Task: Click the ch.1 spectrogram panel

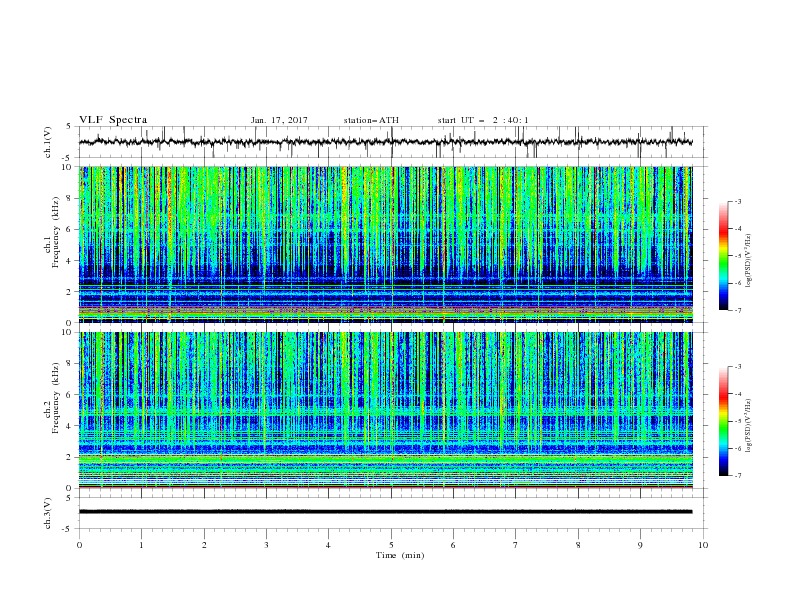Action: (x=386, y=244)
